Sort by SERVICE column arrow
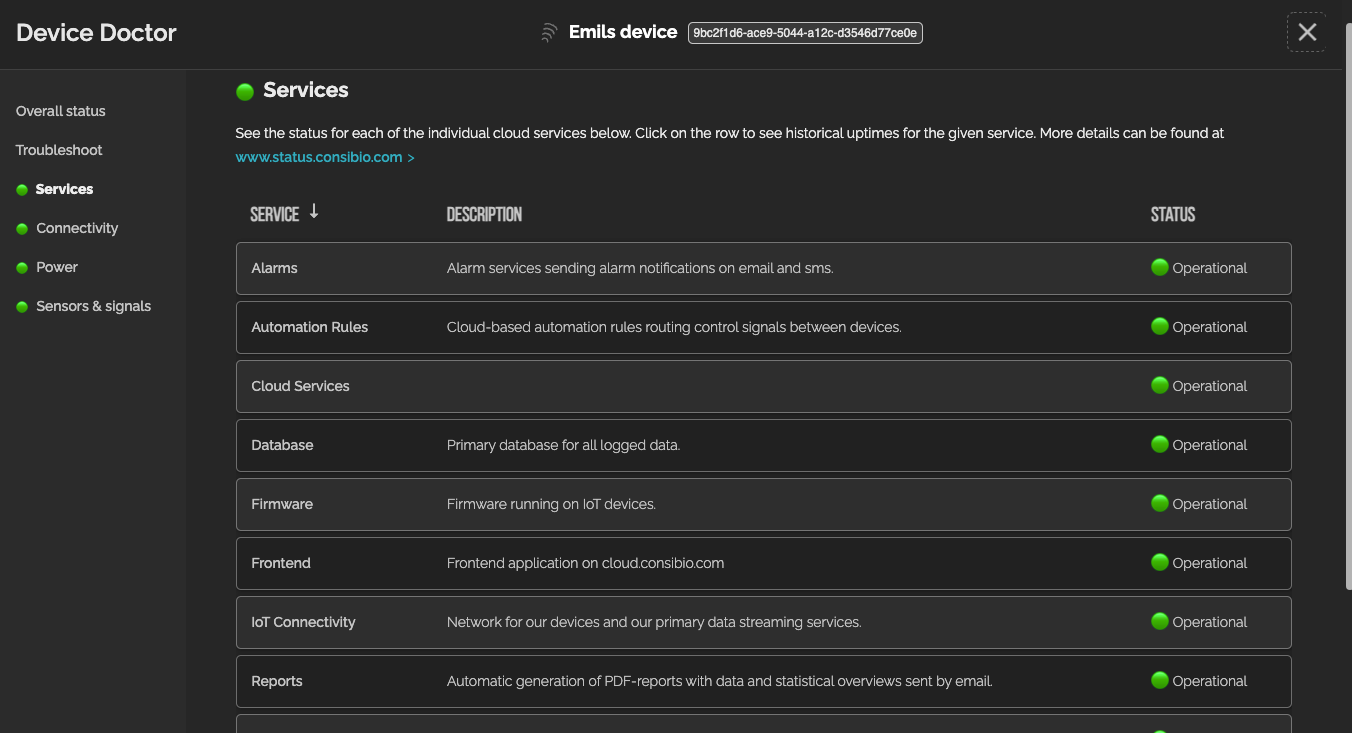 point(314,211)
